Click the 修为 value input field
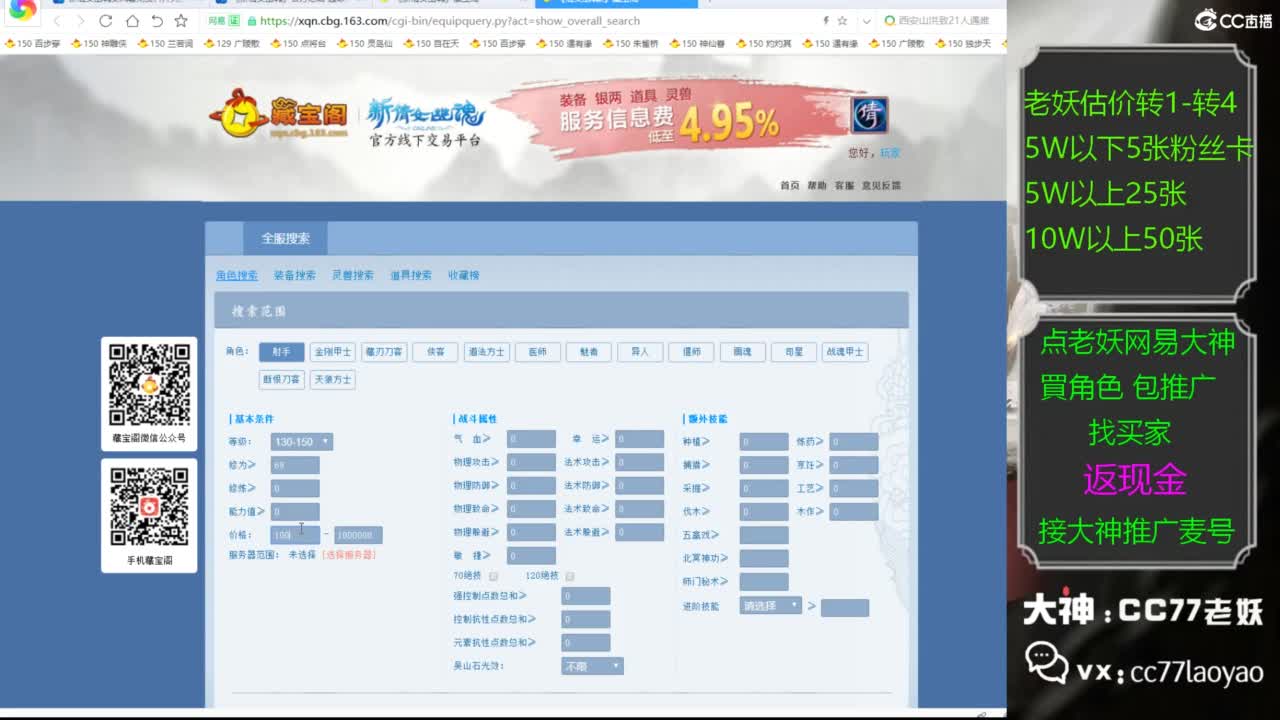Image resolution: width=1280 pixels, height=720 pixels. click(295, 464)
